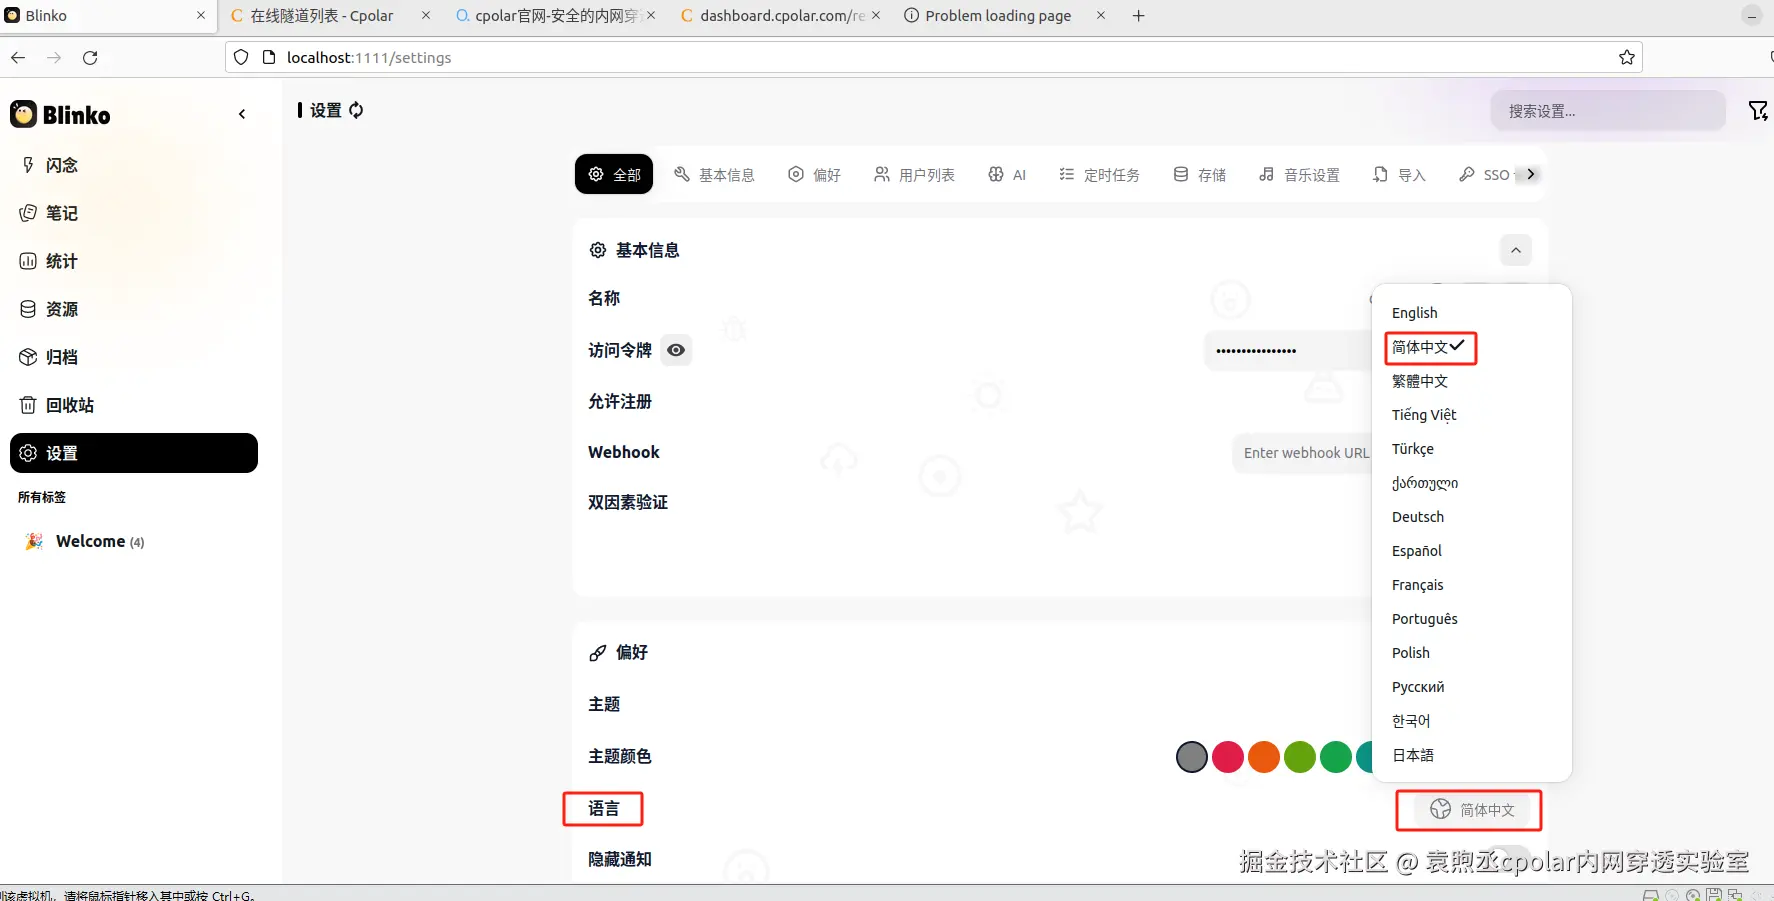Choose Tiếng Việt from the language list
Viewport: 1774px width, 901px height.
[x=1471, y=415]
